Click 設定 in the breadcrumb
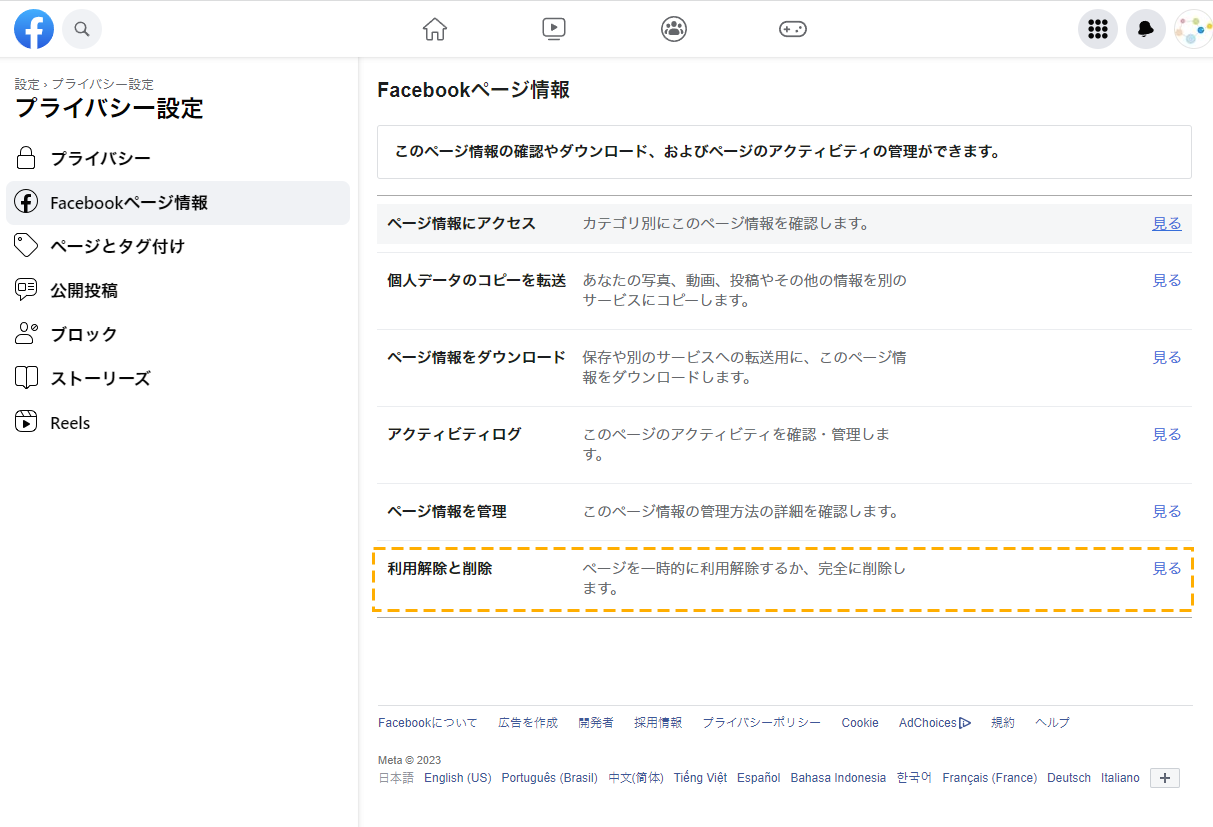 (27, 84)
